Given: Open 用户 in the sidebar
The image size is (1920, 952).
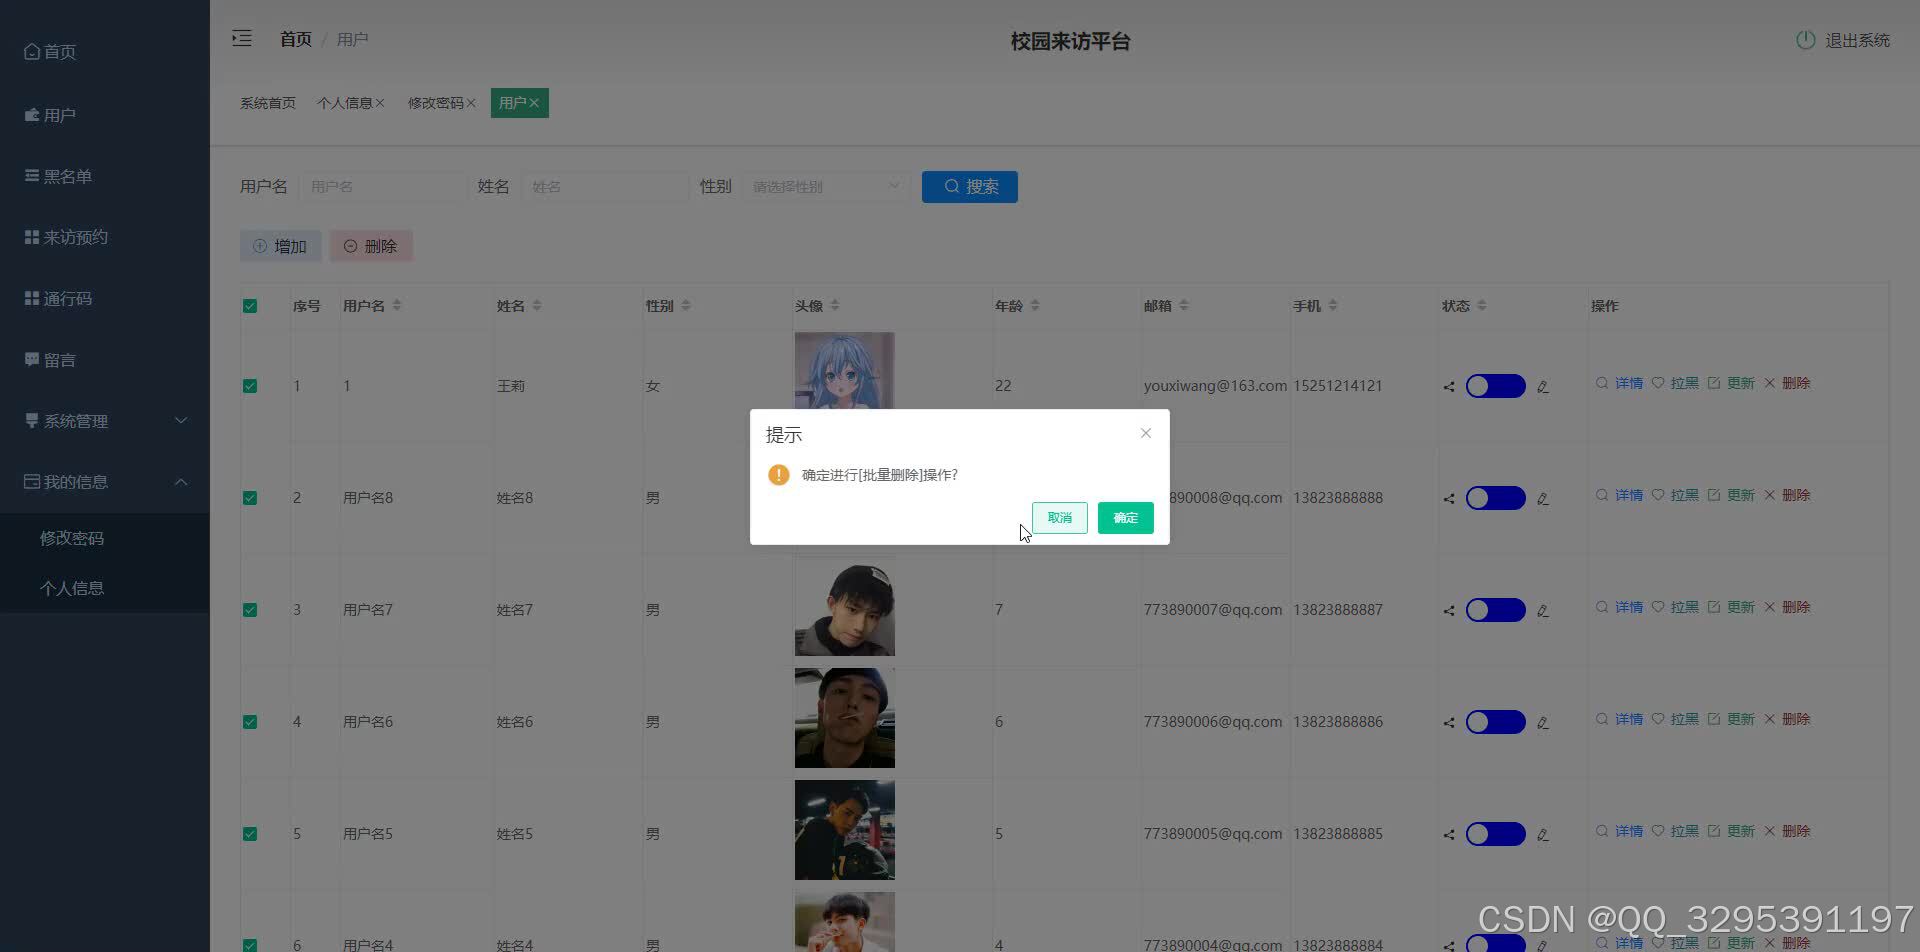Looking at the screenshot, I should point(105,115).
